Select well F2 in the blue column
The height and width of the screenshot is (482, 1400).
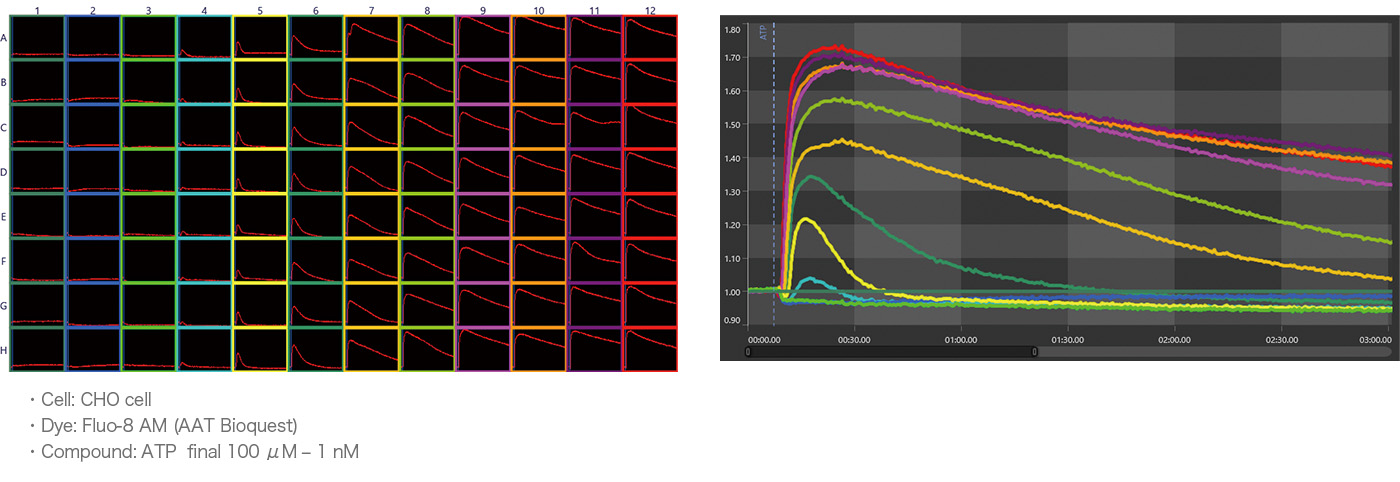(x=93, y=260)
